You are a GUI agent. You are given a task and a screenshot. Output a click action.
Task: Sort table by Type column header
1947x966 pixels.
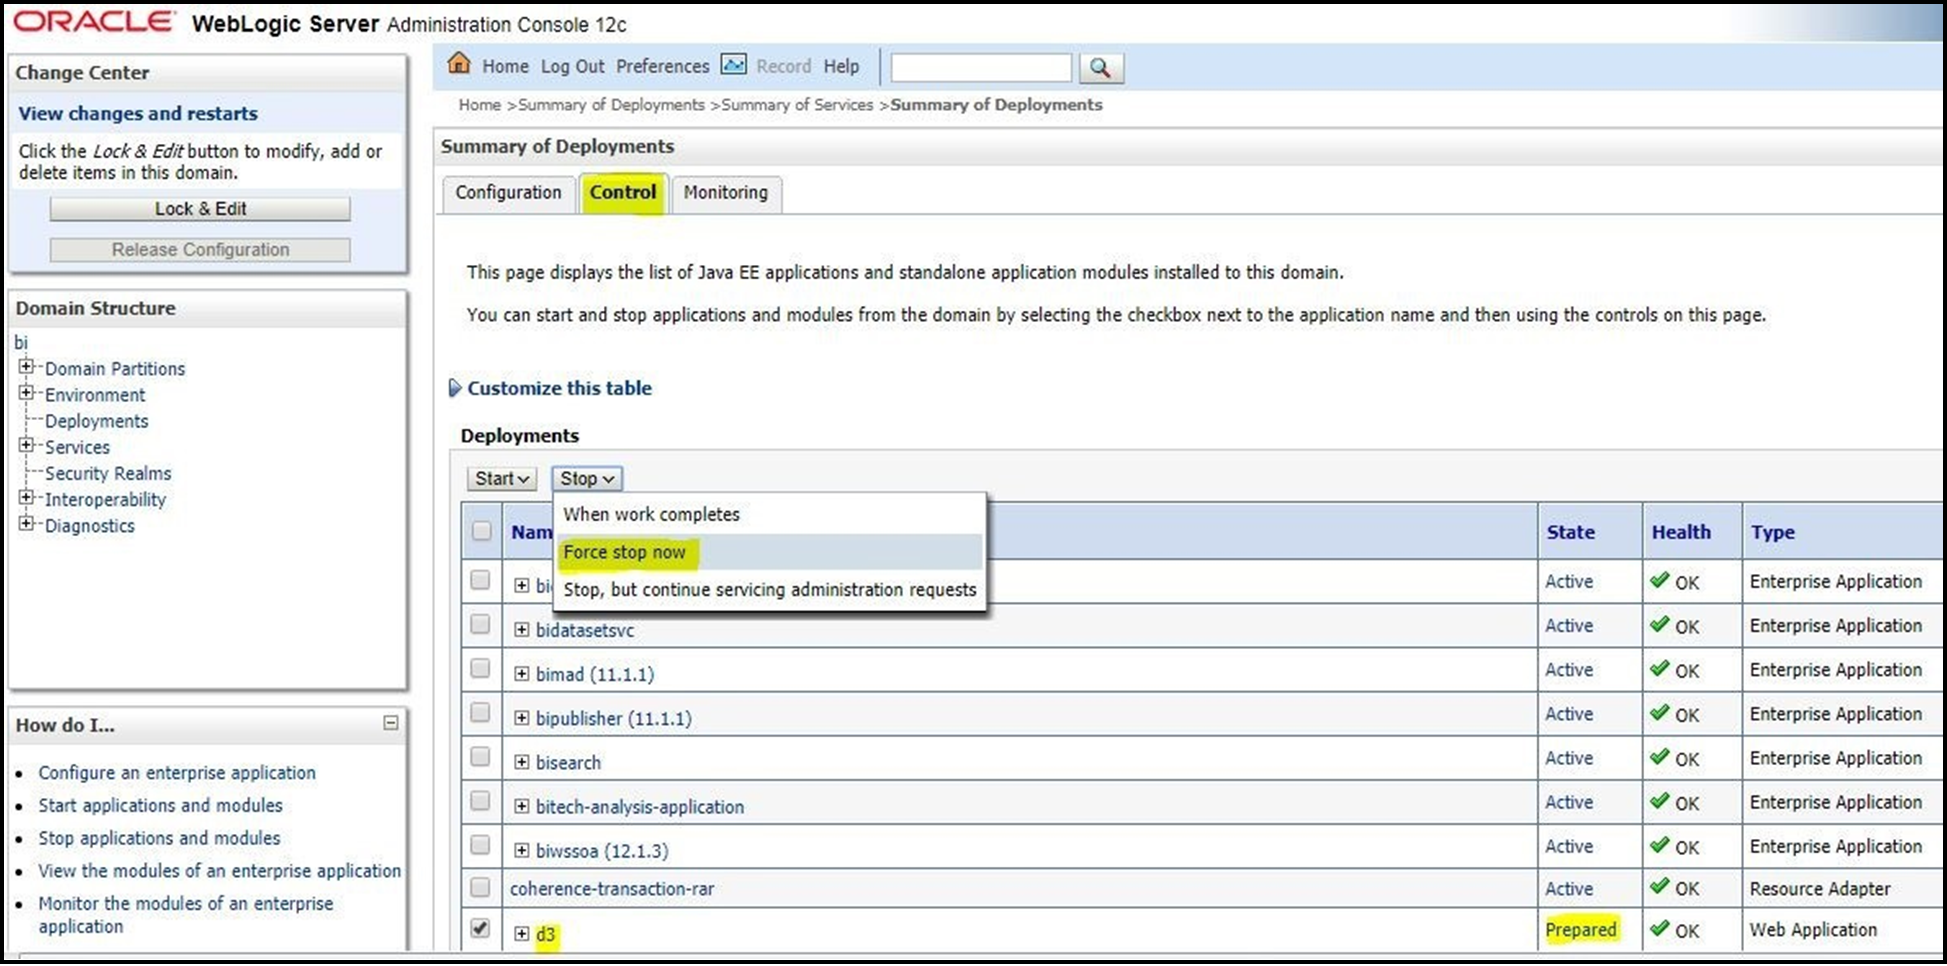pyautogui.click(x=1772, y=533)
